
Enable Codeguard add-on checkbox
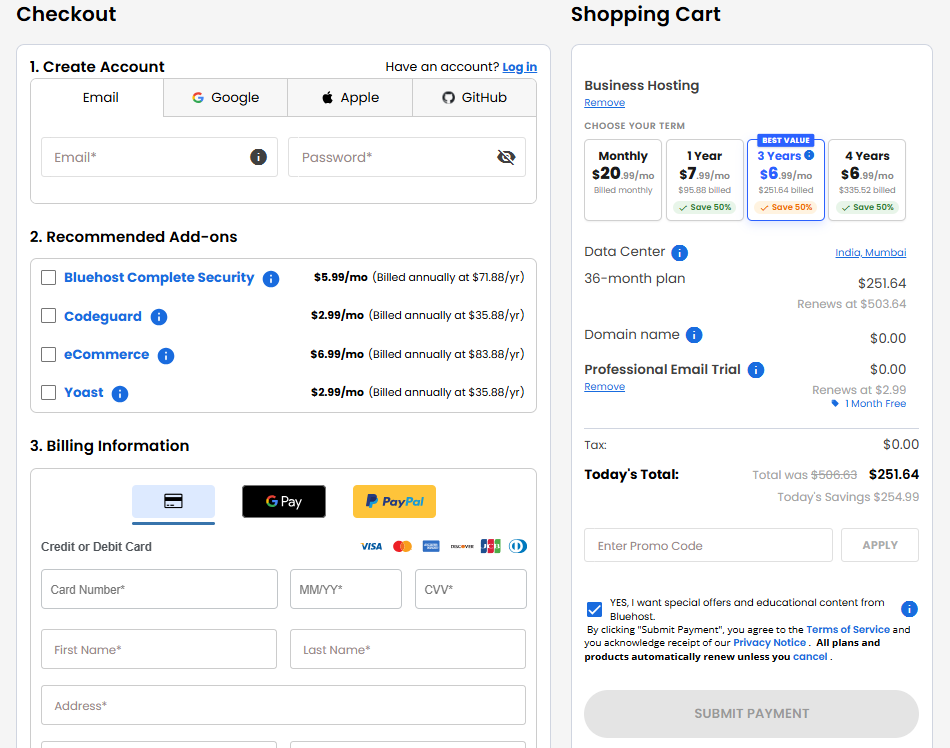(48, 316)
